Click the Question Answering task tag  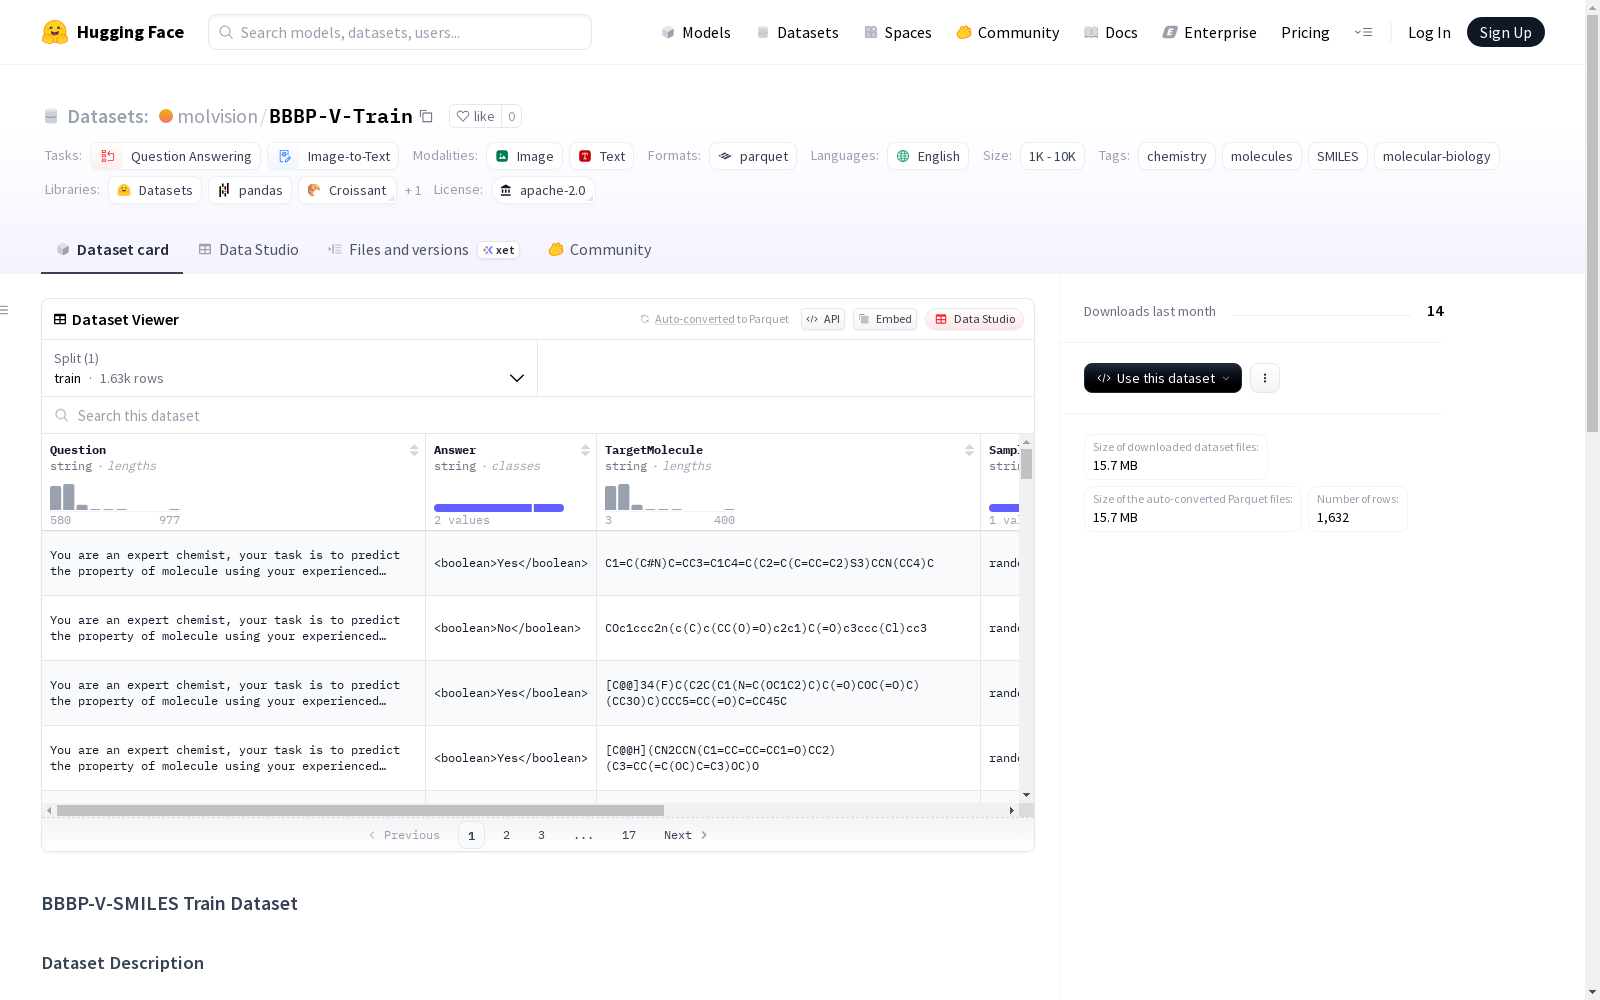(x=176, y=156)
